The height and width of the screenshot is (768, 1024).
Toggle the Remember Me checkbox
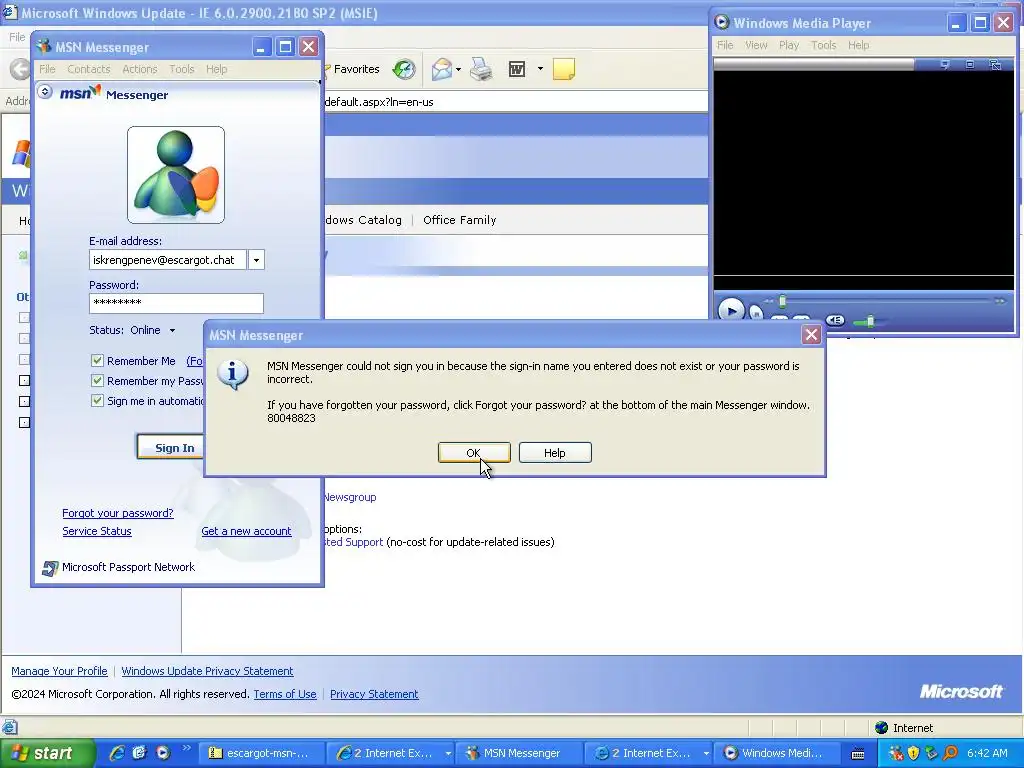coord(97,360)
